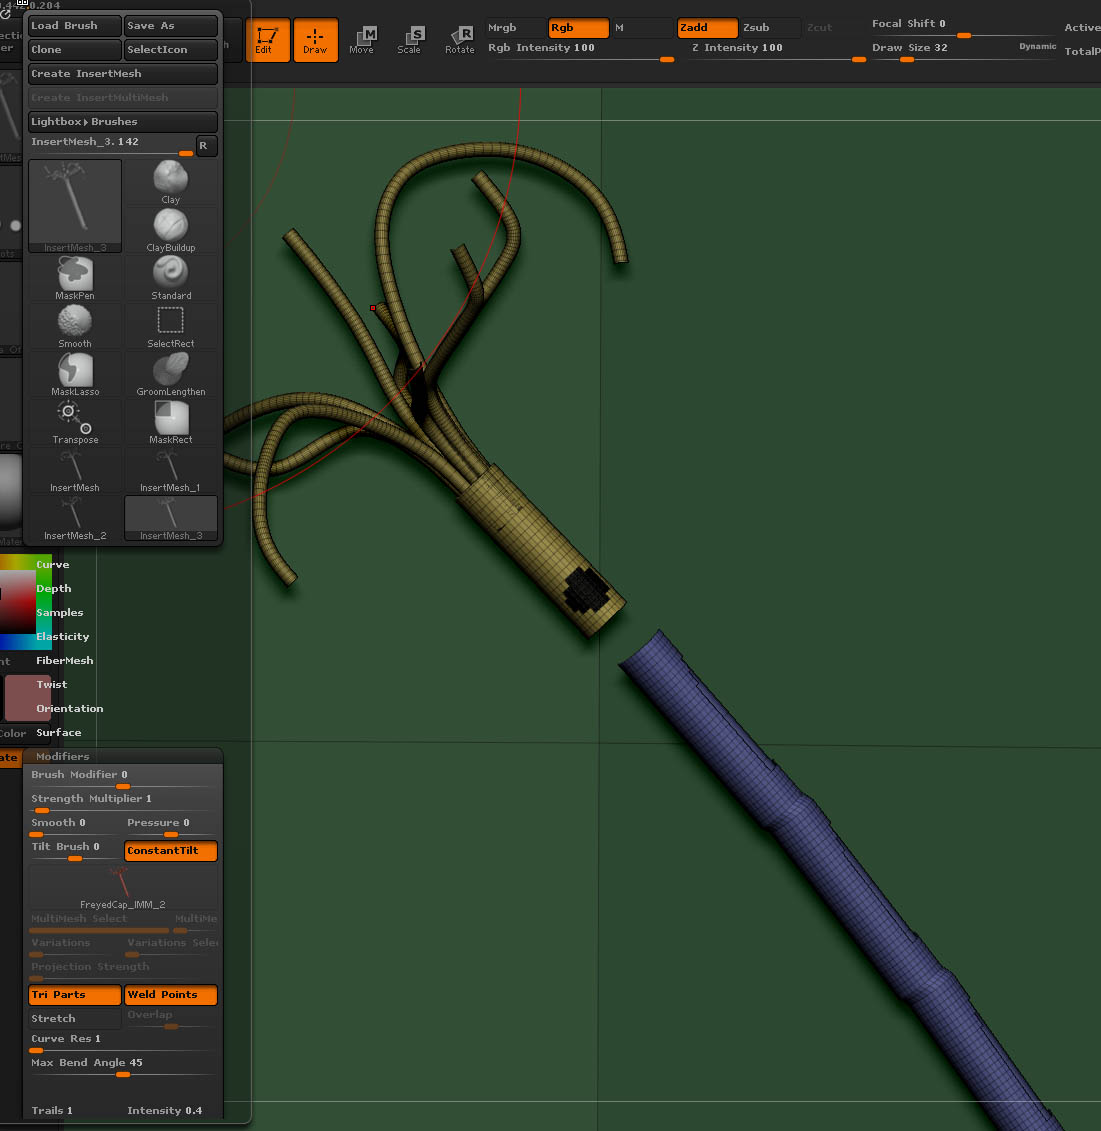This screenshot has width=1101, height=1131.
Task: Pick a color in the color picker gradient
Action: [18, 602]
